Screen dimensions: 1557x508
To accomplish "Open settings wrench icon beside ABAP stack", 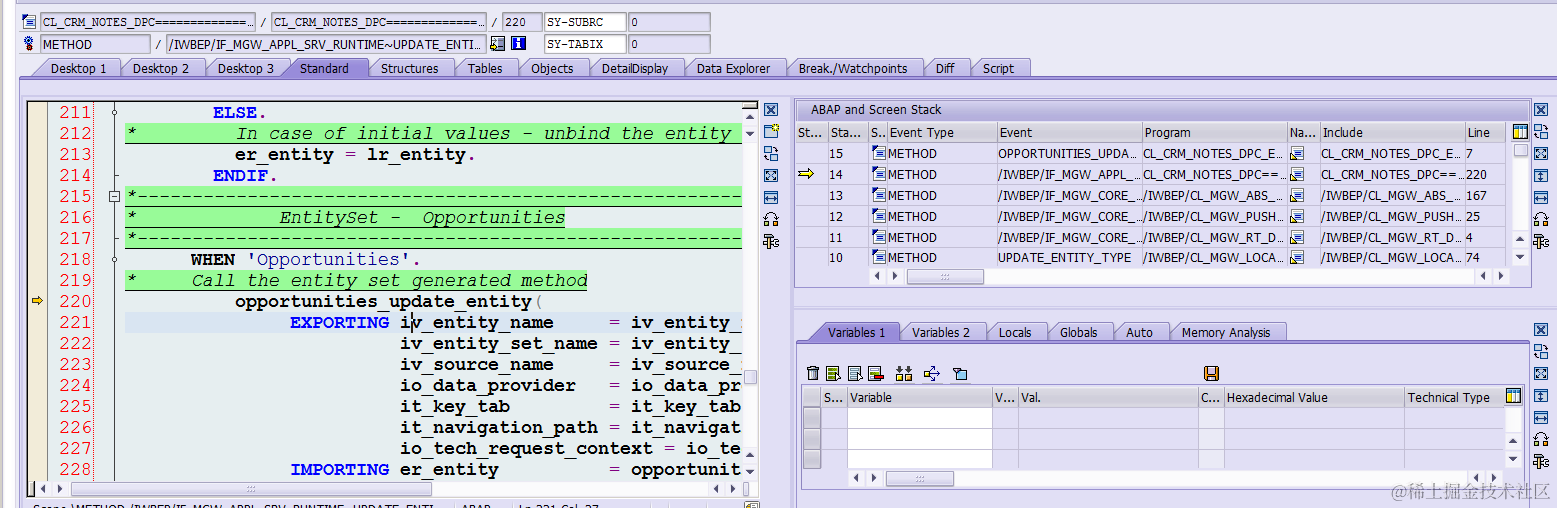I will (x=1541, y=241).
